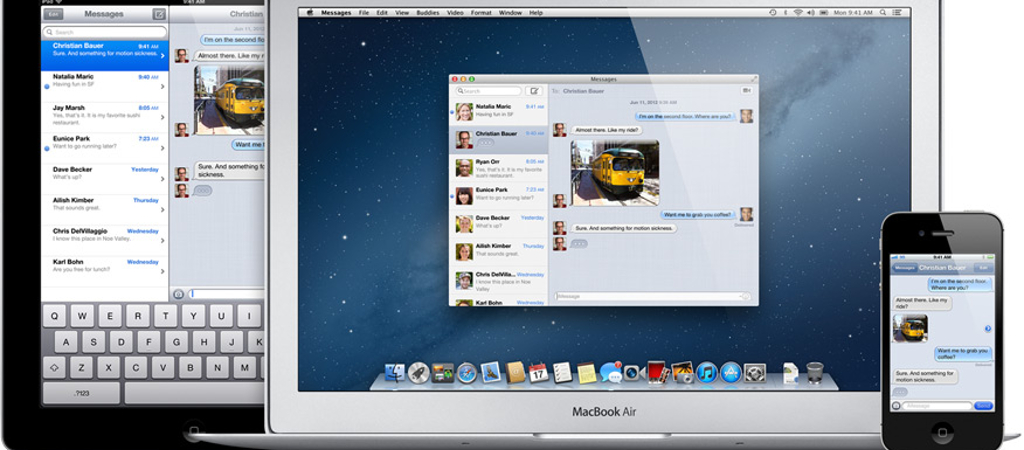This screenshot has width=1024, height=450.
Task: Open the Messages menu in menu bar
Action: [336, 12]
